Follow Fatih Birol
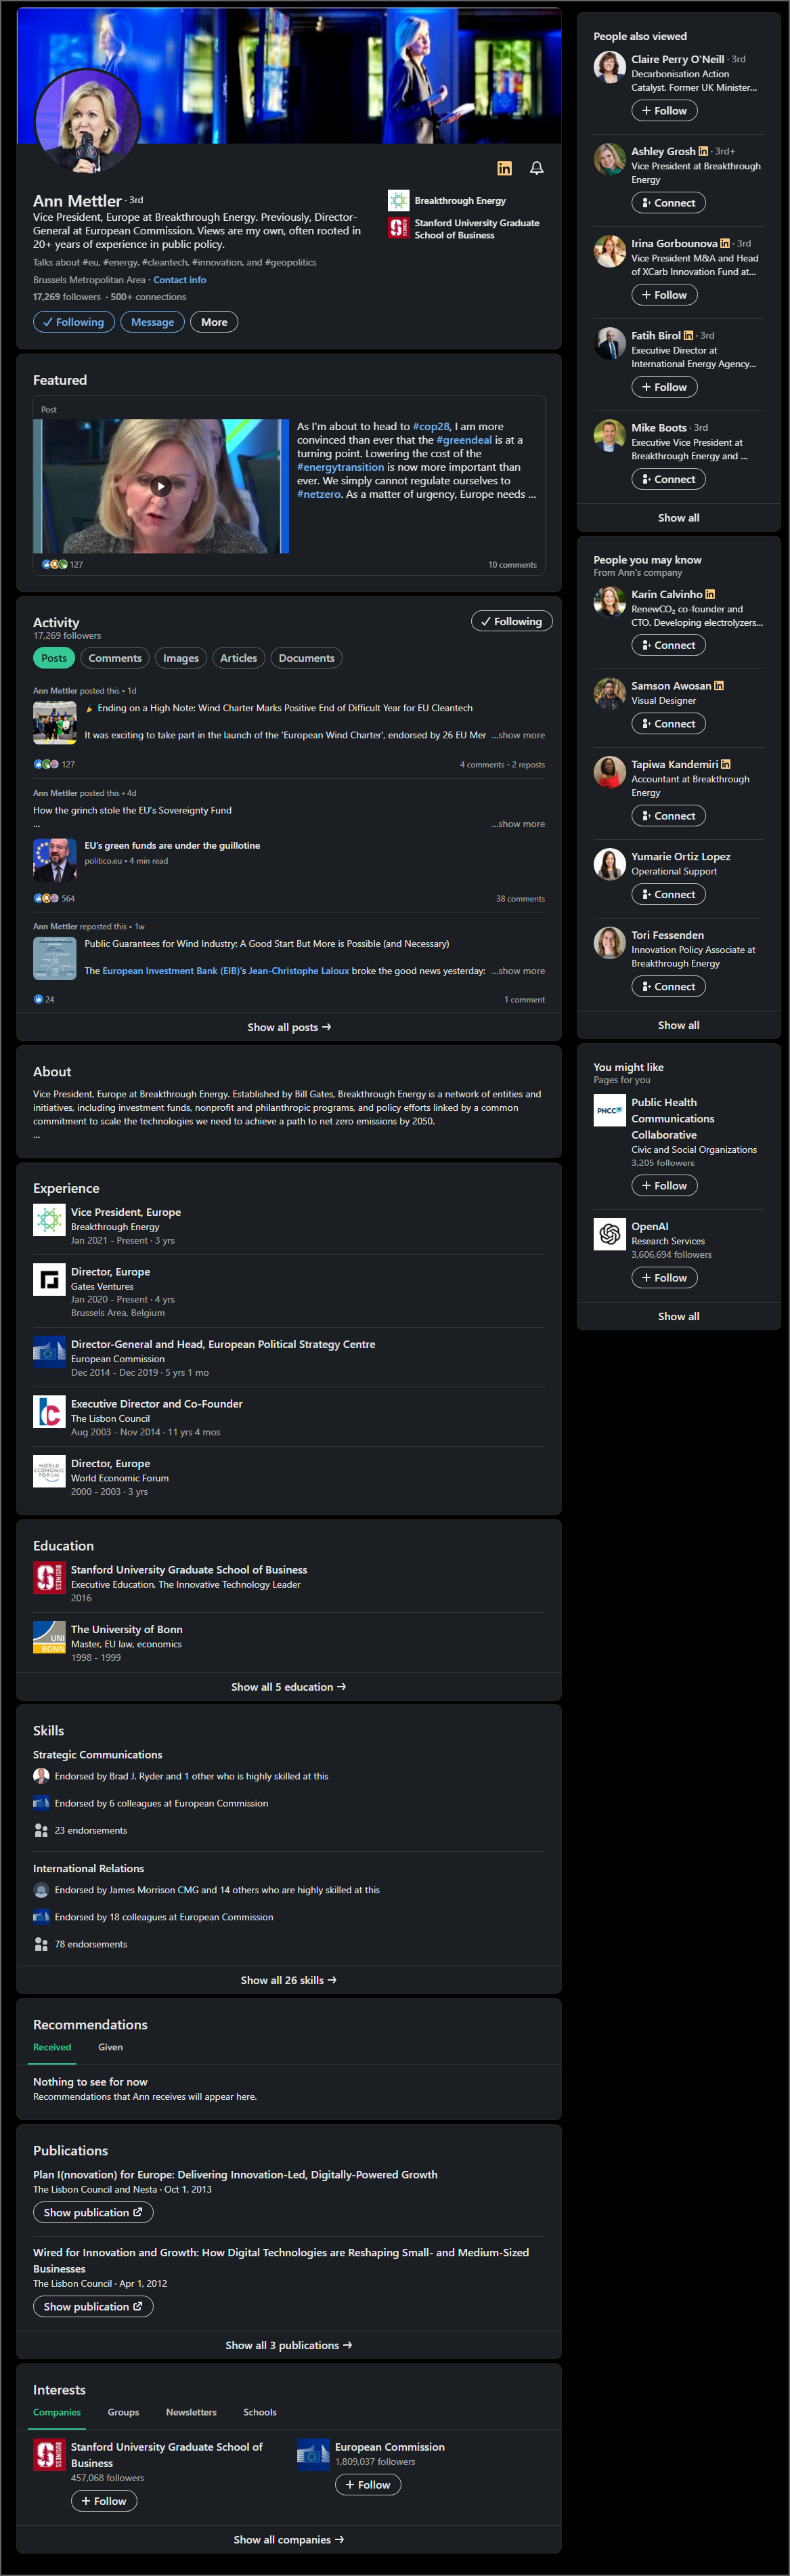This screenshot has height=2576, width=790. click(x=664, y=387)
